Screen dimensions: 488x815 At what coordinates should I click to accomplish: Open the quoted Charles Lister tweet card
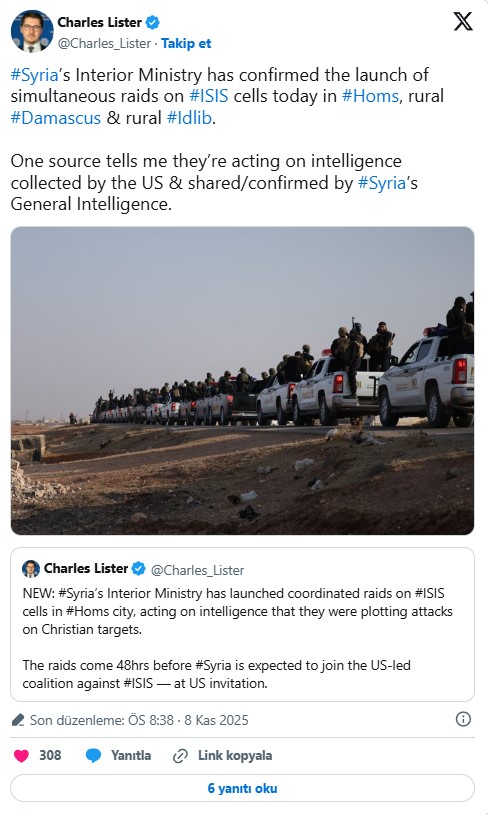pyautogui.click(x=242, y=624)
